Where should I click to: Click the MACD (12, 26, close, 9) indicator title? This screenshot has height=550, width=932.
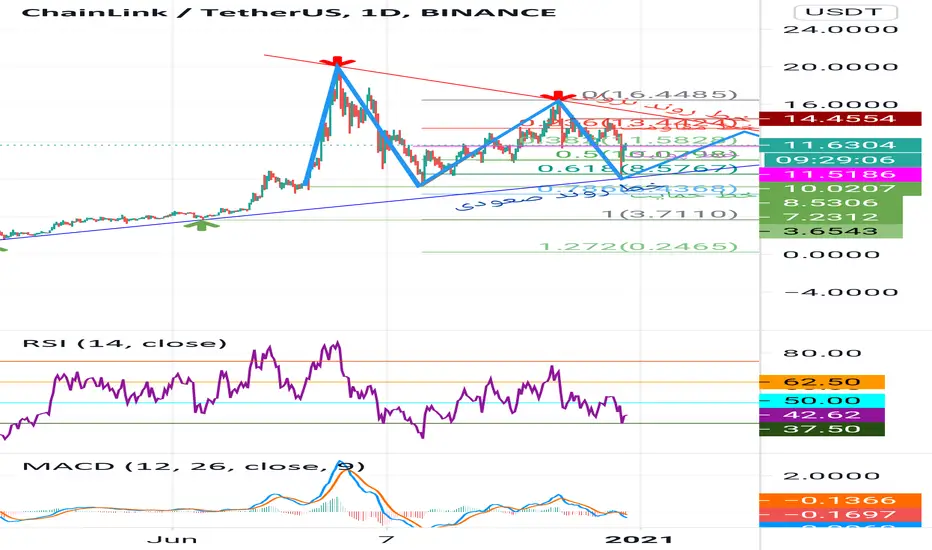tap(193, 466)
